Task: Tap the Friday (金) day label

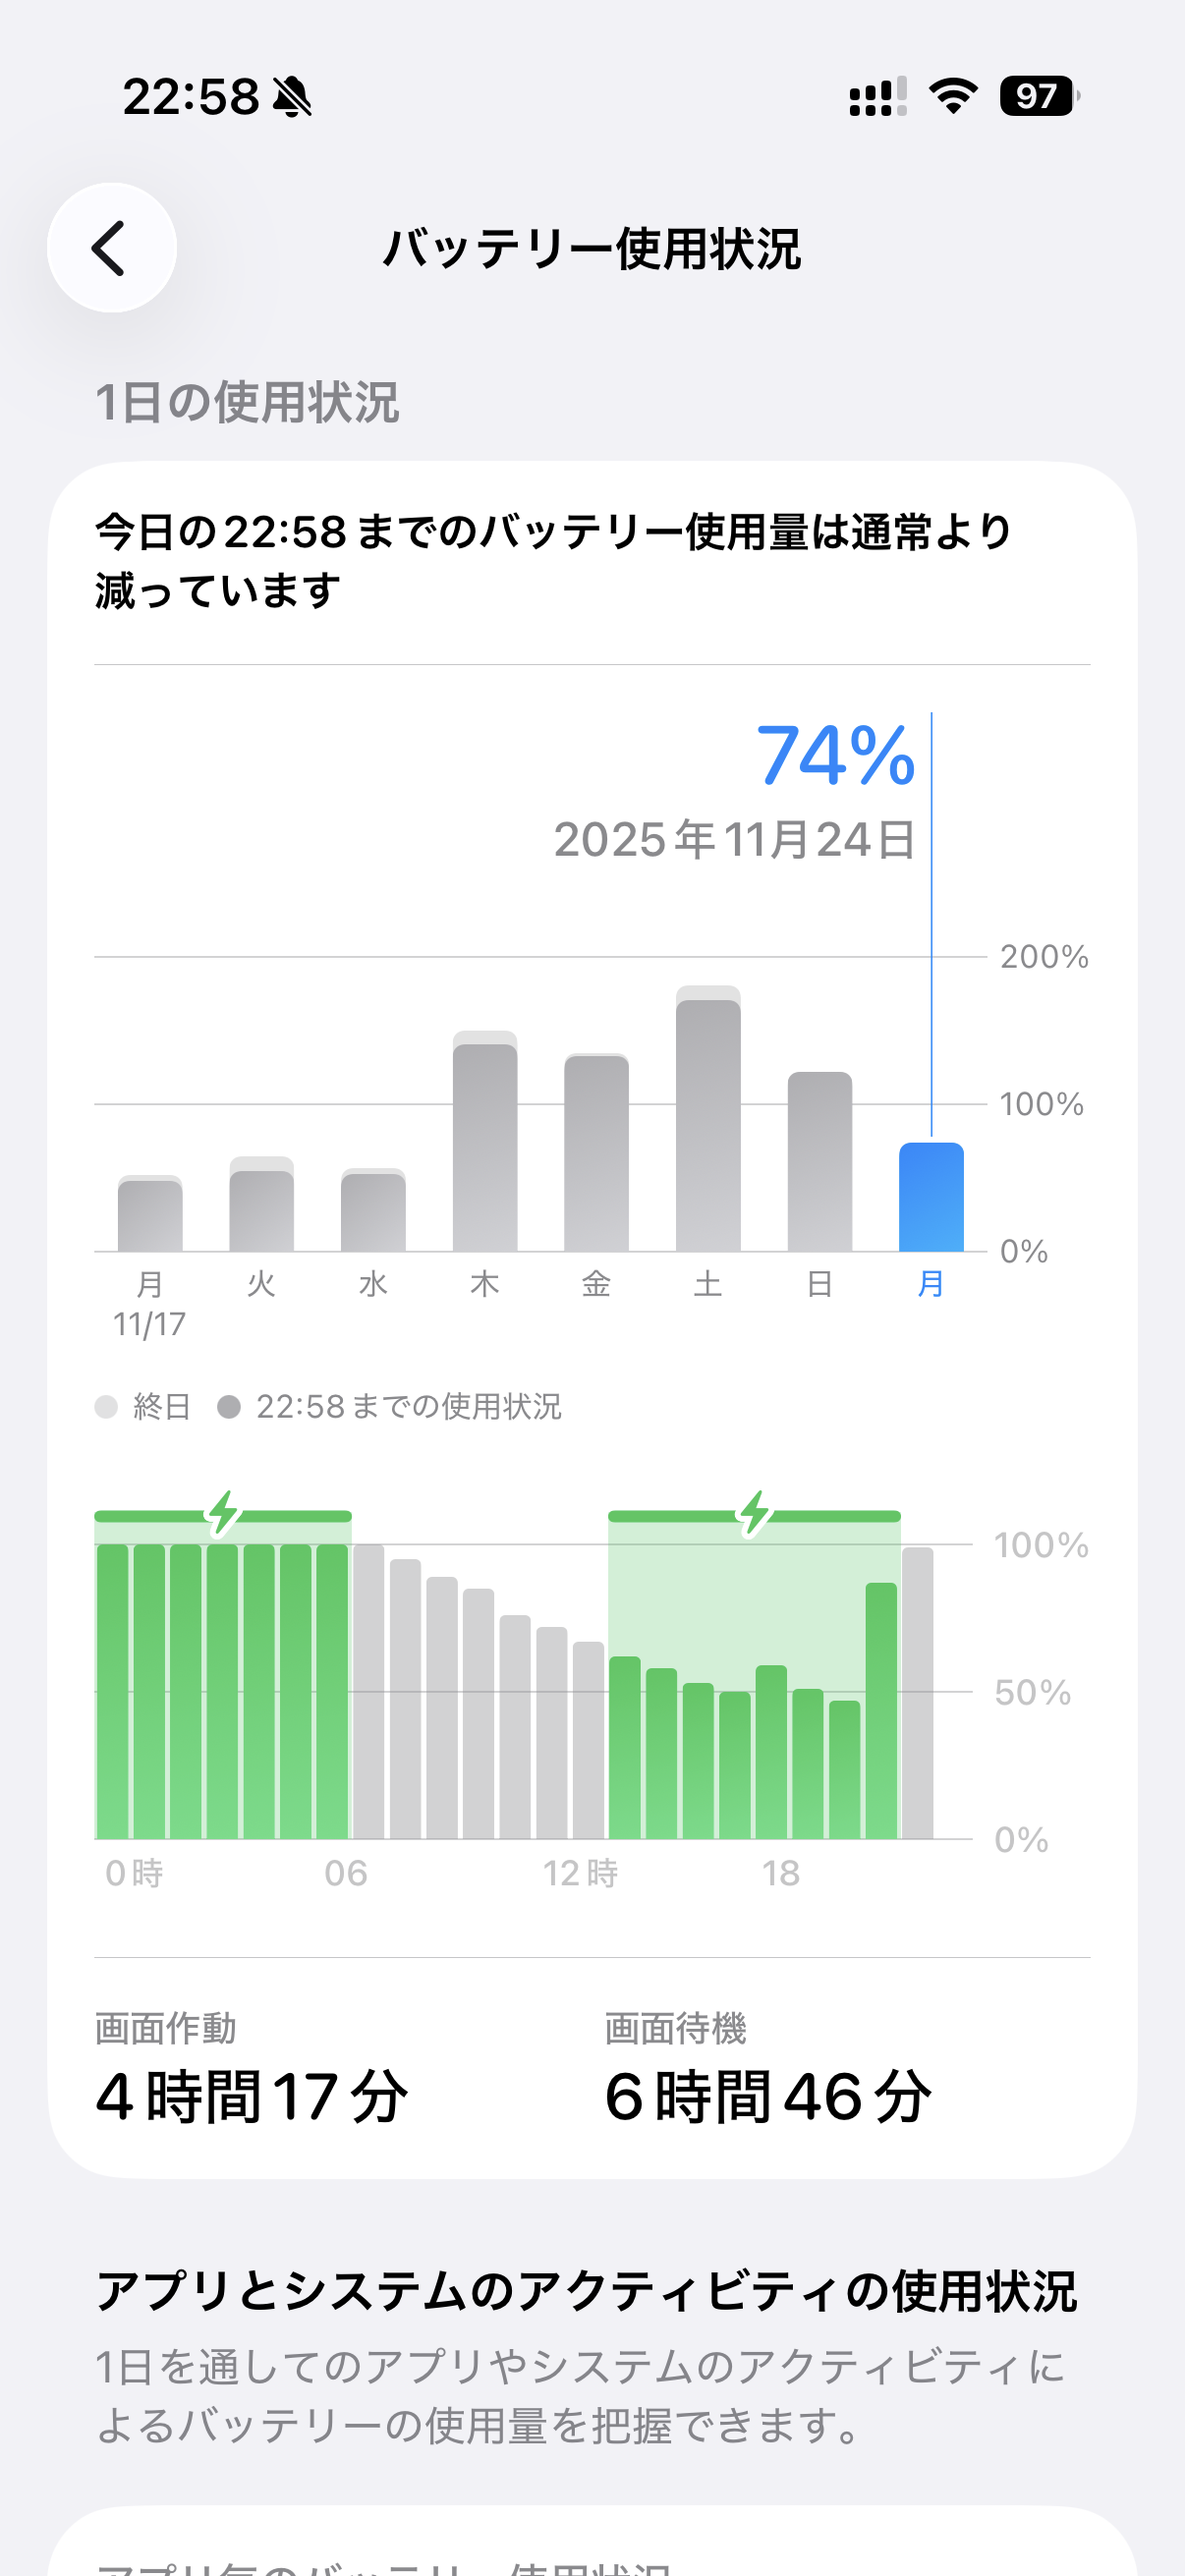Action: coord(596,1284)
